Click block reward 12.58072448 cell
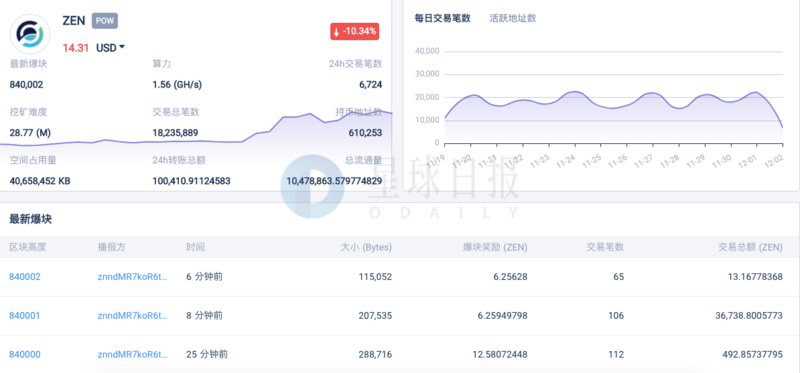800x373 pixels. (500, 354)
